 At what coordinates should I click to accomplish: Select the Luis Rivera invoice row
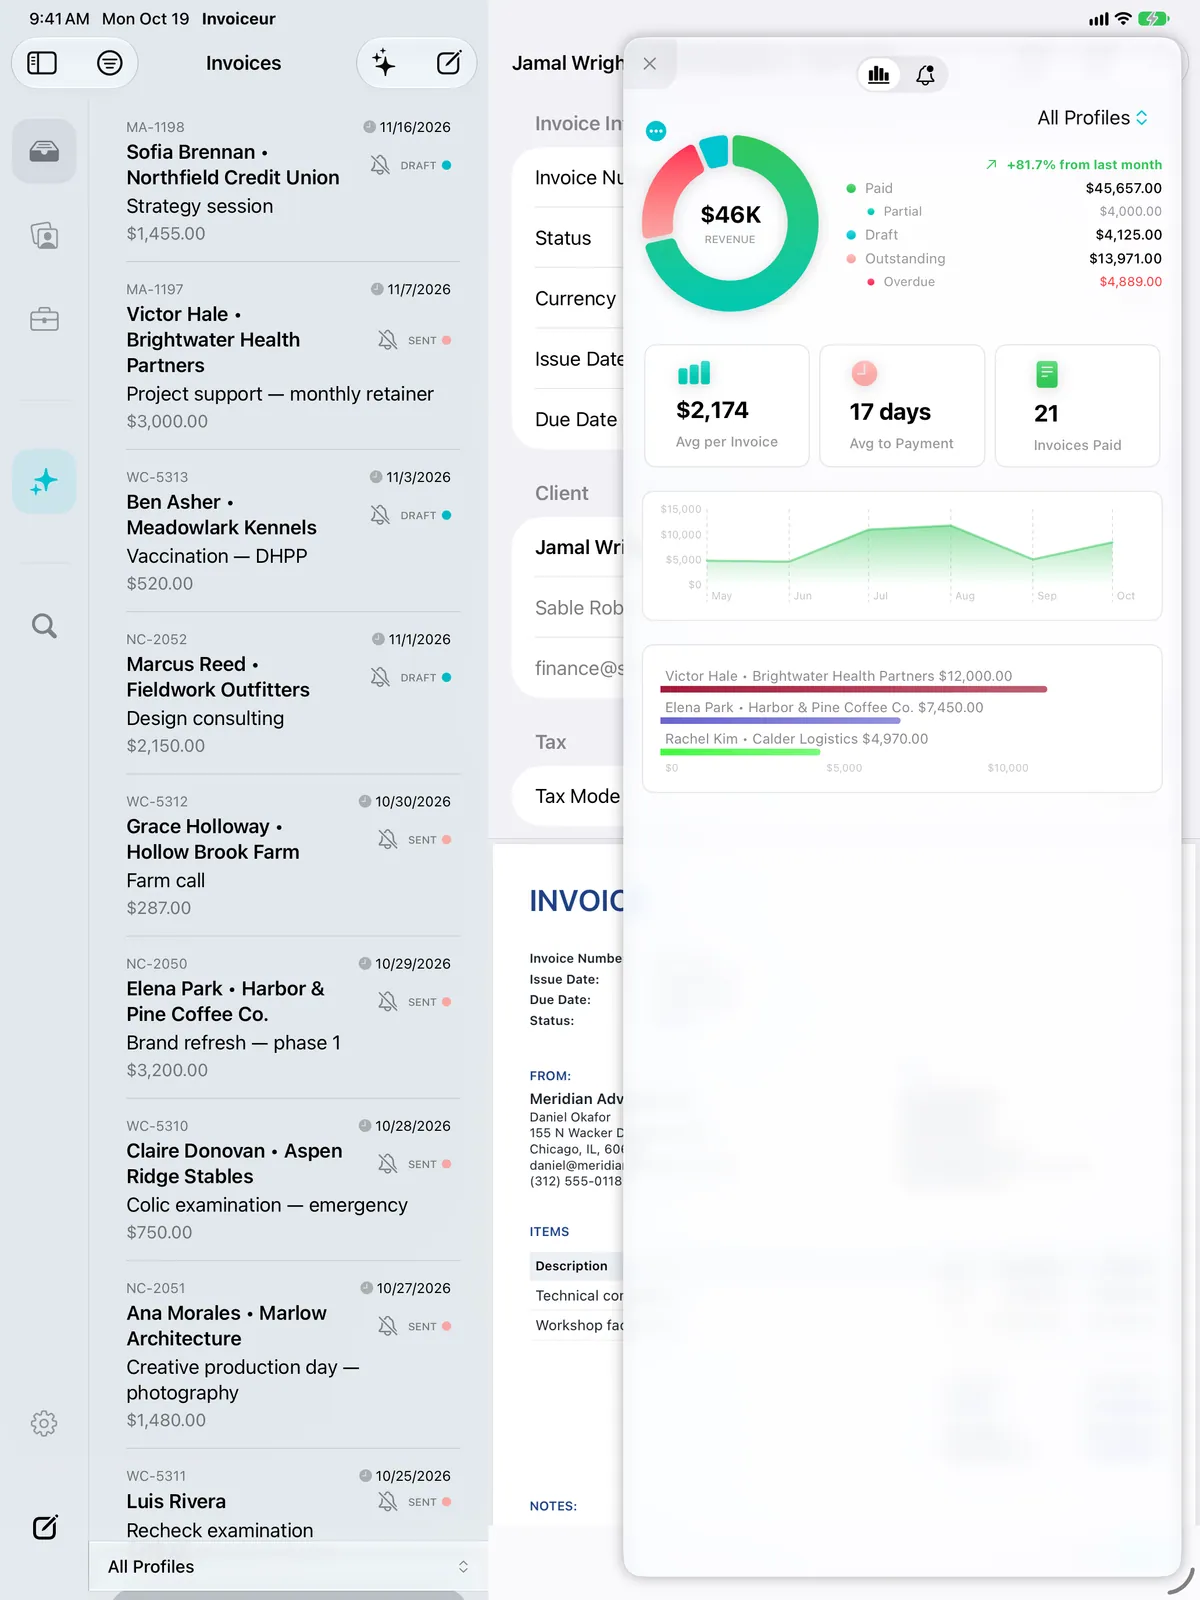[289, 1495]
